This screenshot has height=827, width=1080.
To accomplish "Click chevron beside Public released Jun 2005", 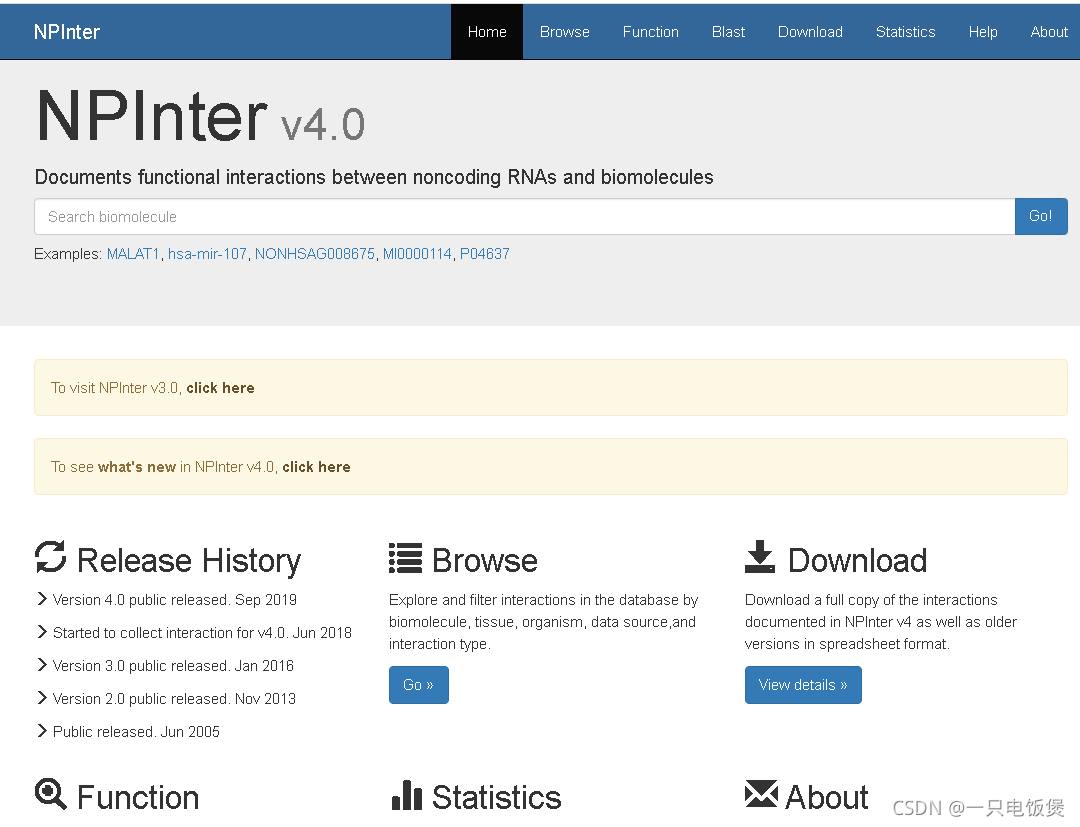I will point(43,731).
